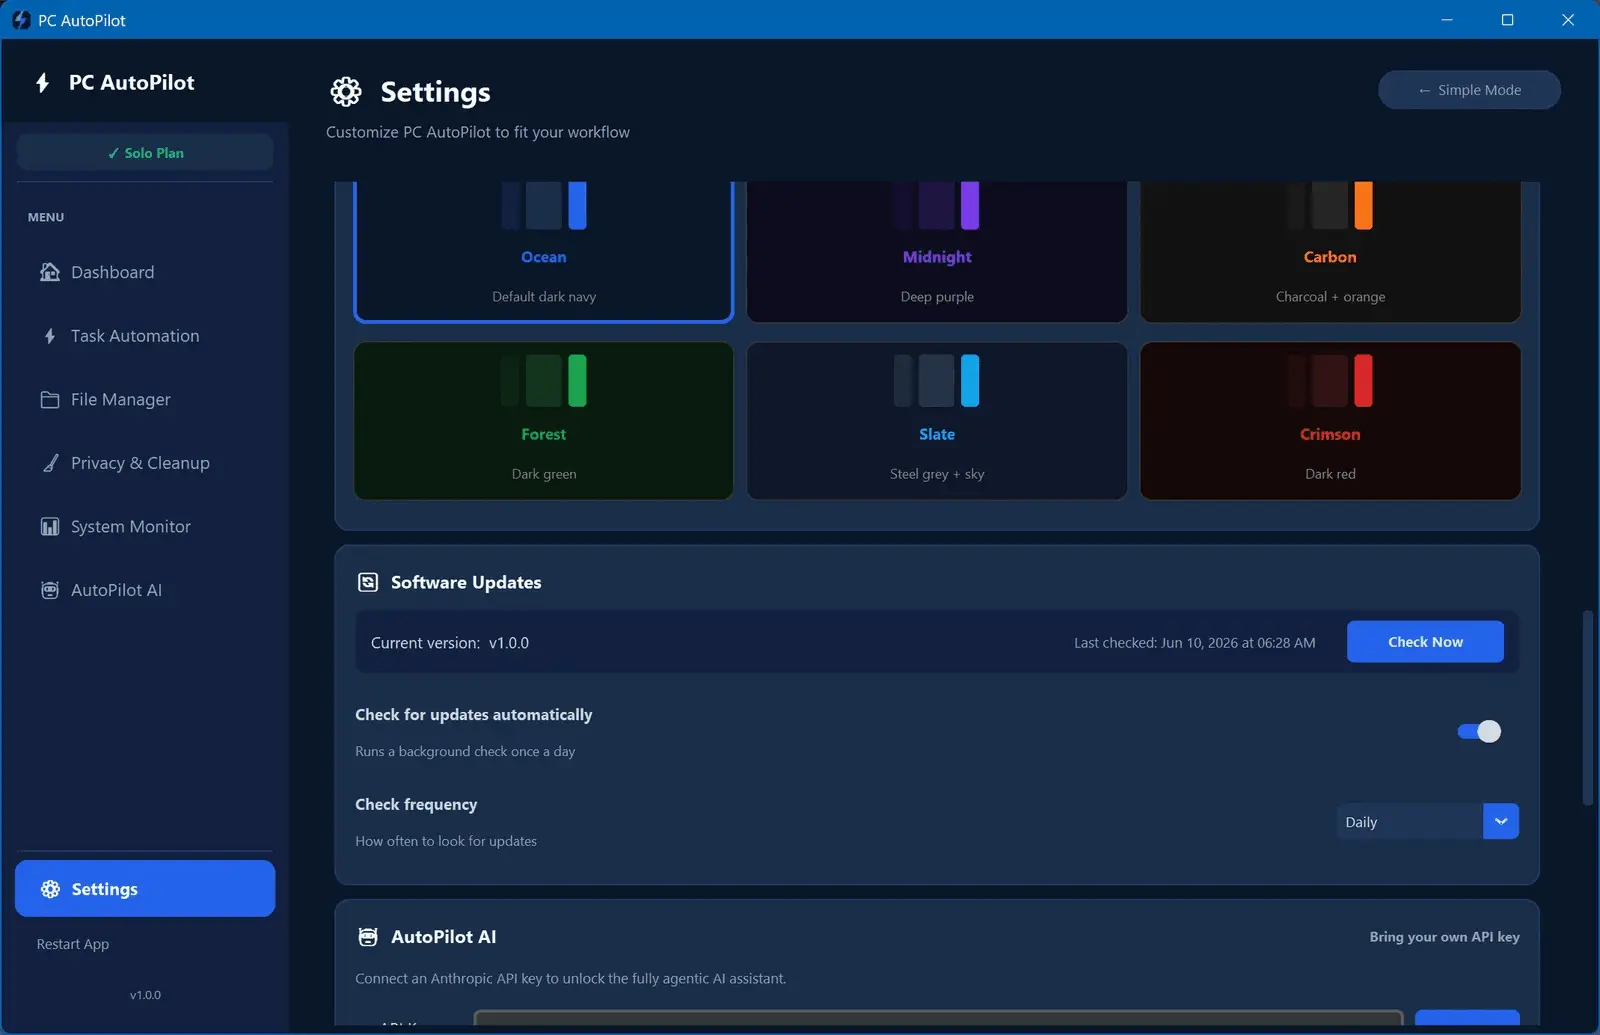This screenshot has width=1600, height=1035.
Task: Click 'Check for updates automatically' label
Action: [474, 715]
